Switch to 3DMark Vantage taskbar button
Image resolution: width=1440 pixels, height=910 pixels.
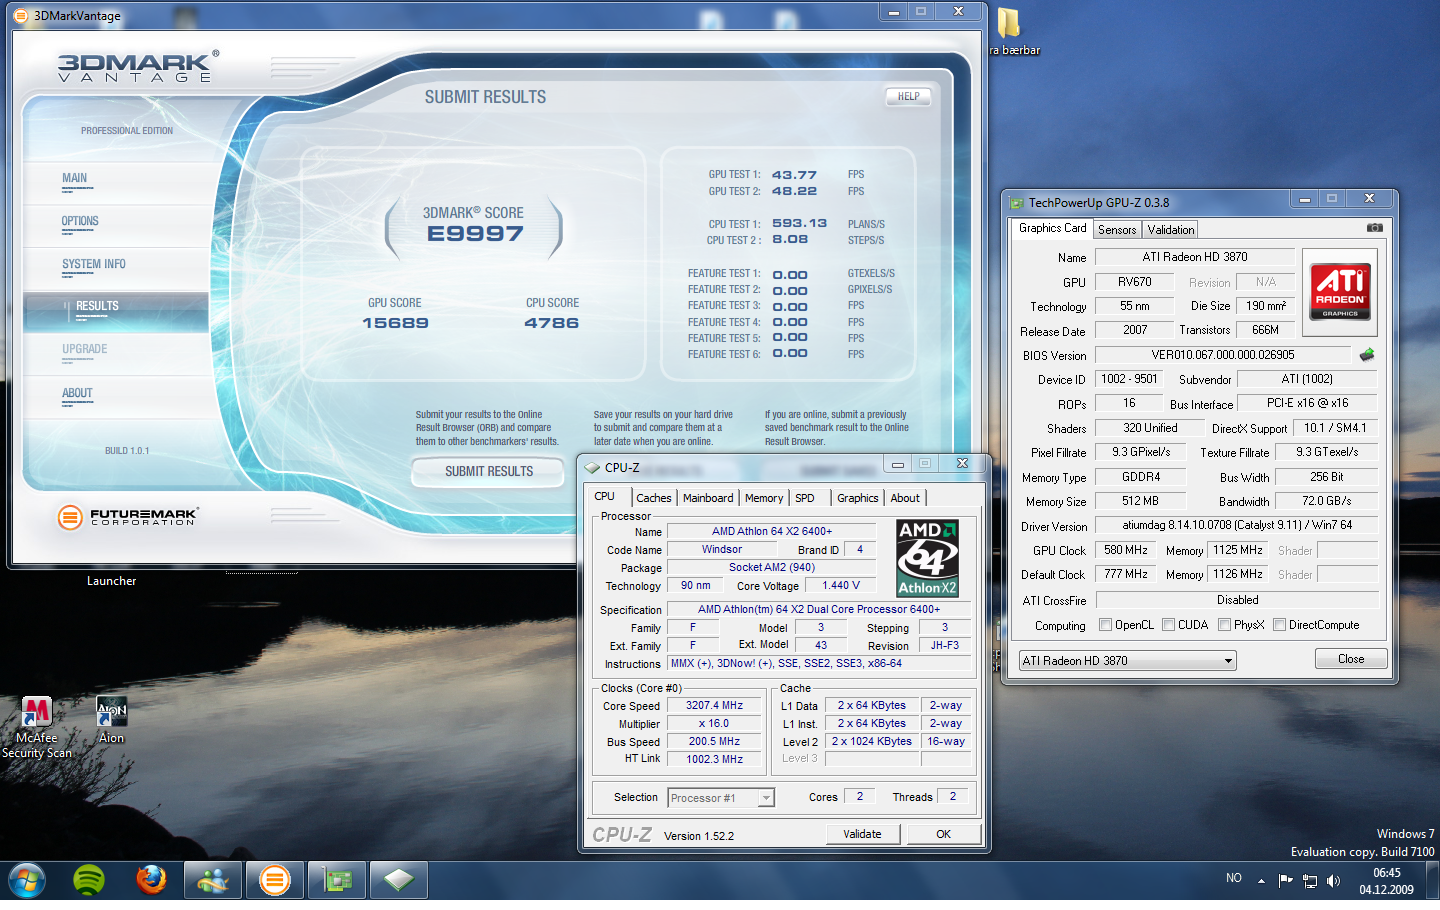(275, 881)
